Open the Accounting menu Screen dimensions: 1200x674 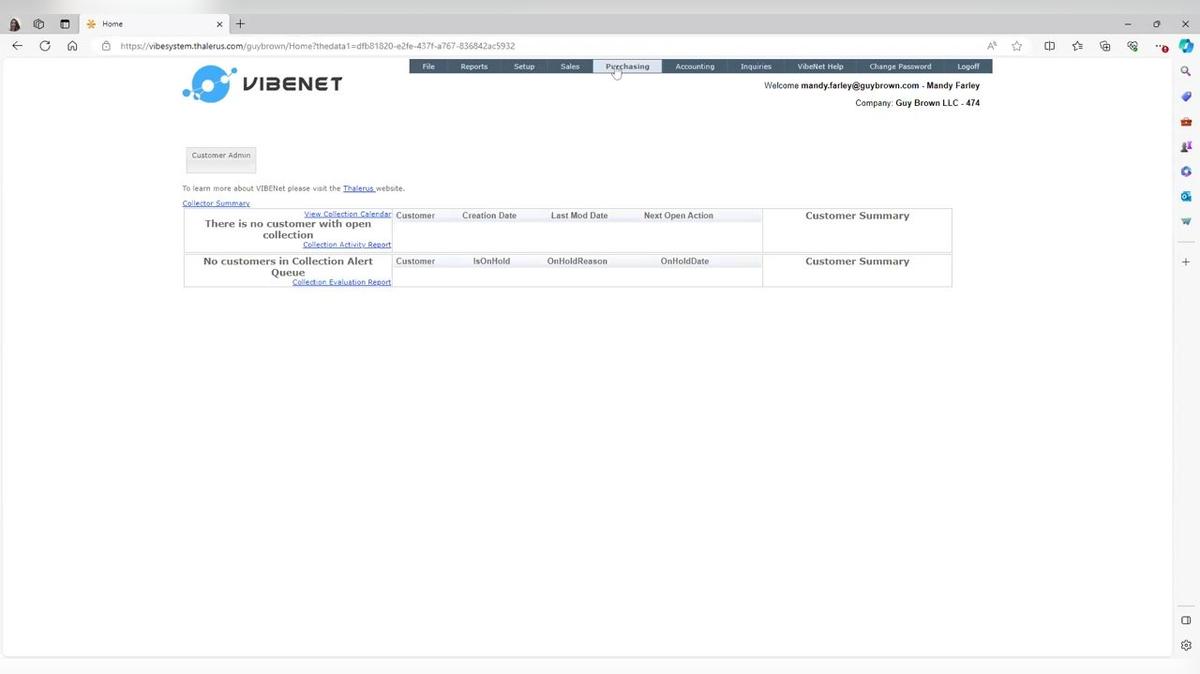click(695, 67)
